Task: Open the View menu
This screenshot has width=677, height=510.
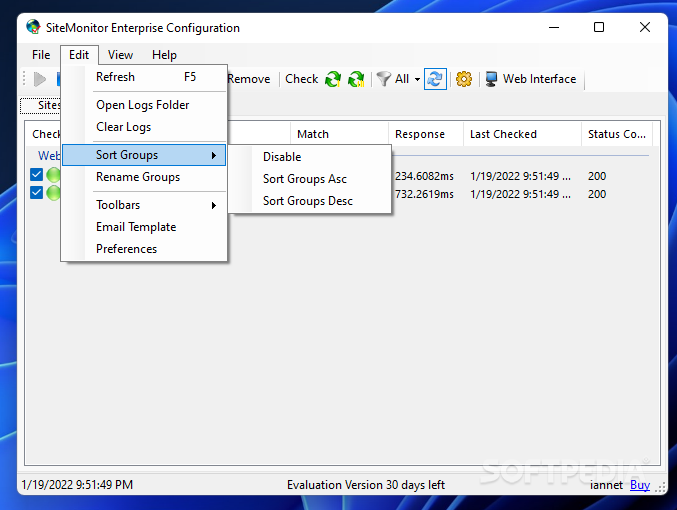Action: (120, 55)
